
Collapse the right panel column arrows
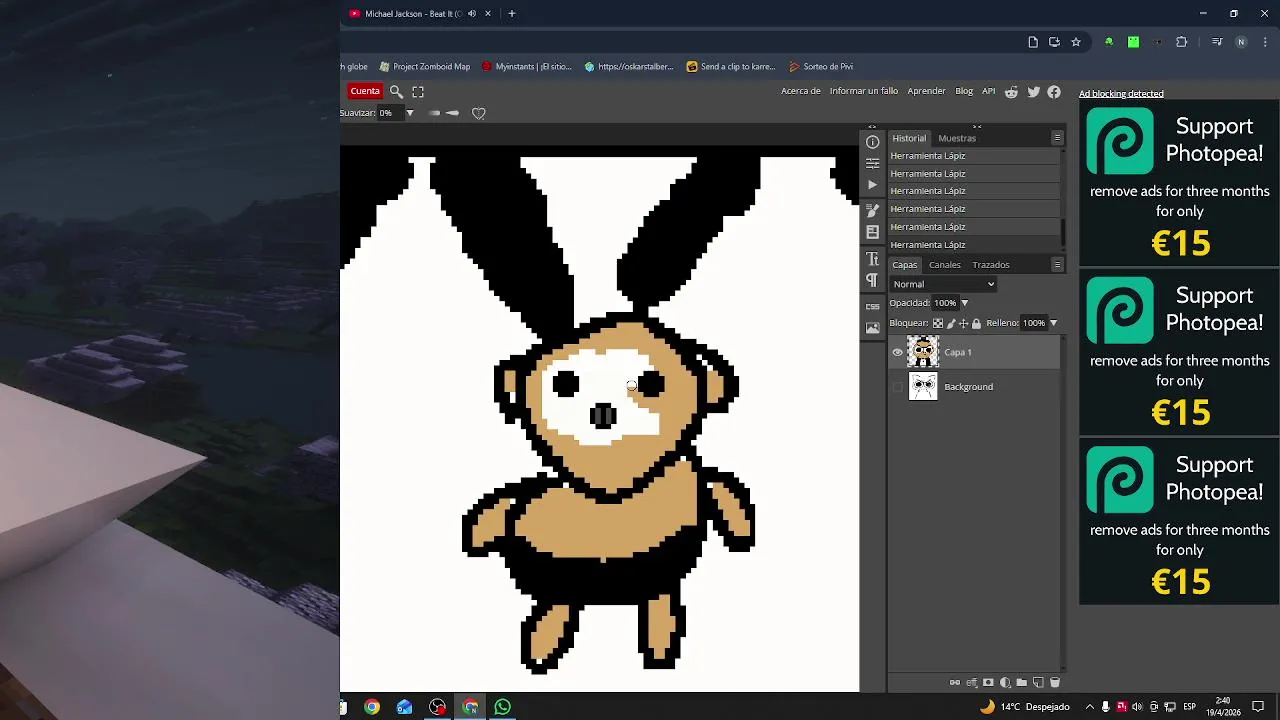tap(977, 127)
